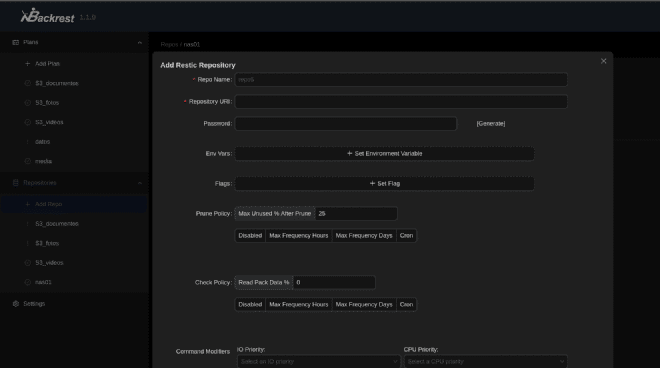Focus the Repo Name input field

point(401,80)
